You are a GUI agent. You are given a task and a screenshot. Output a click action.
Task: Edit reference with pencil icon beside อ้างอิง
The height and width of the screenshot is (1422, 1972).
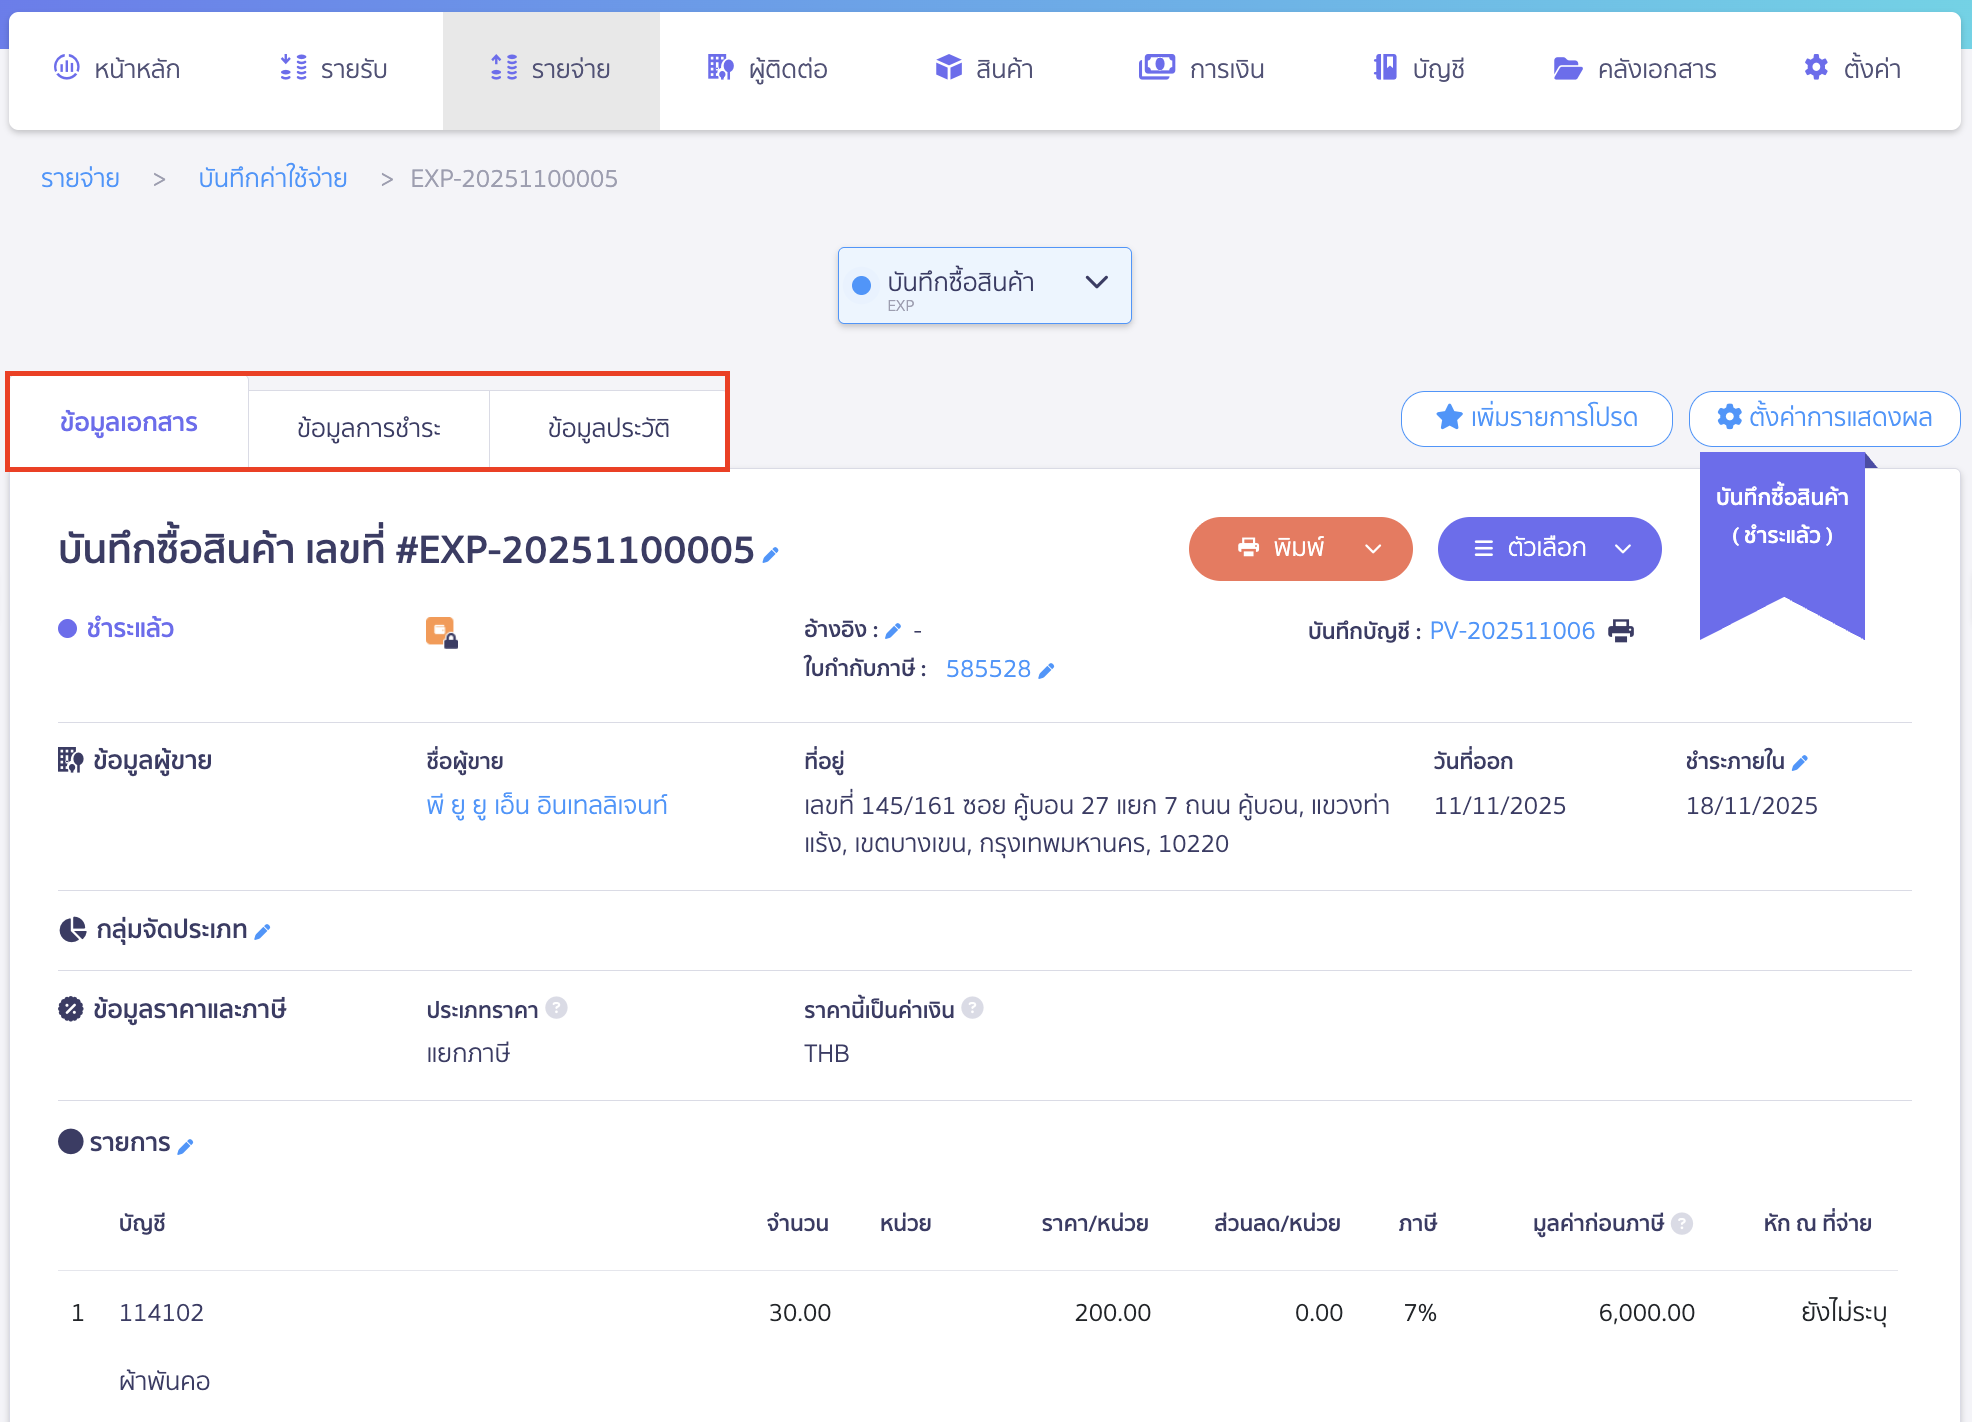pos(893,631)
